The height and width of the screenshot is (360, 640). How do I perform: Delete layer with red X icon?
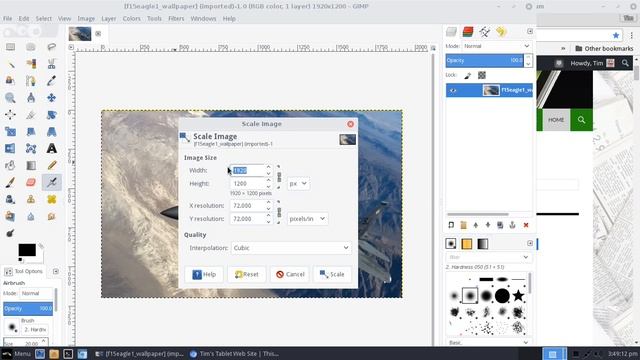click(526, 225)
